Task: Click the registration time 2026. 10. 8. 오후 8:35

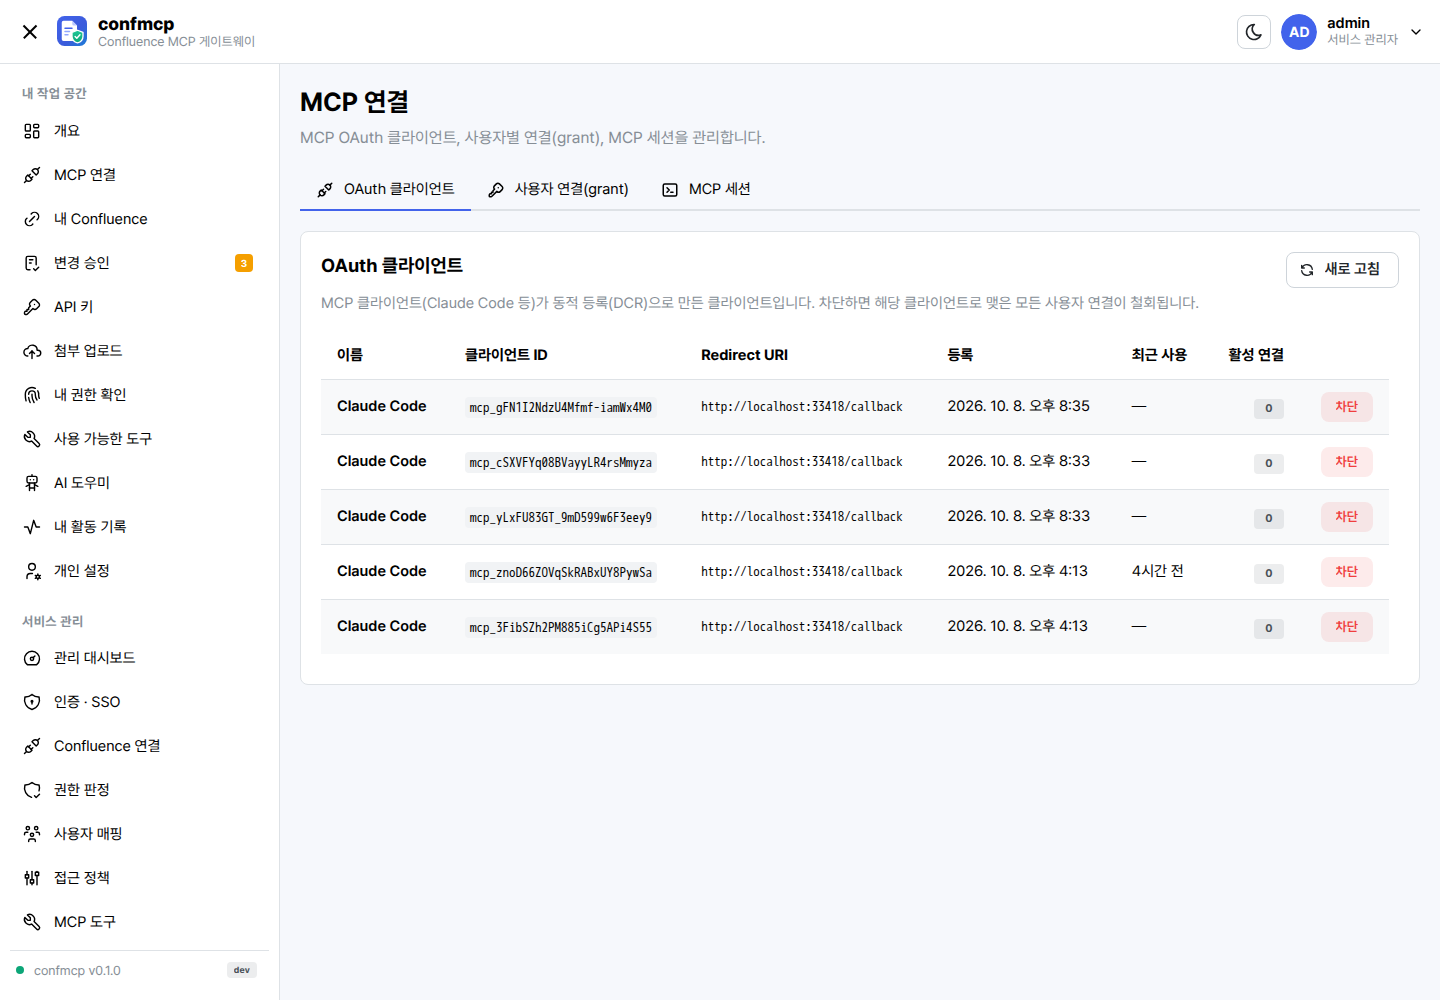Action: tap(1019, 406)
